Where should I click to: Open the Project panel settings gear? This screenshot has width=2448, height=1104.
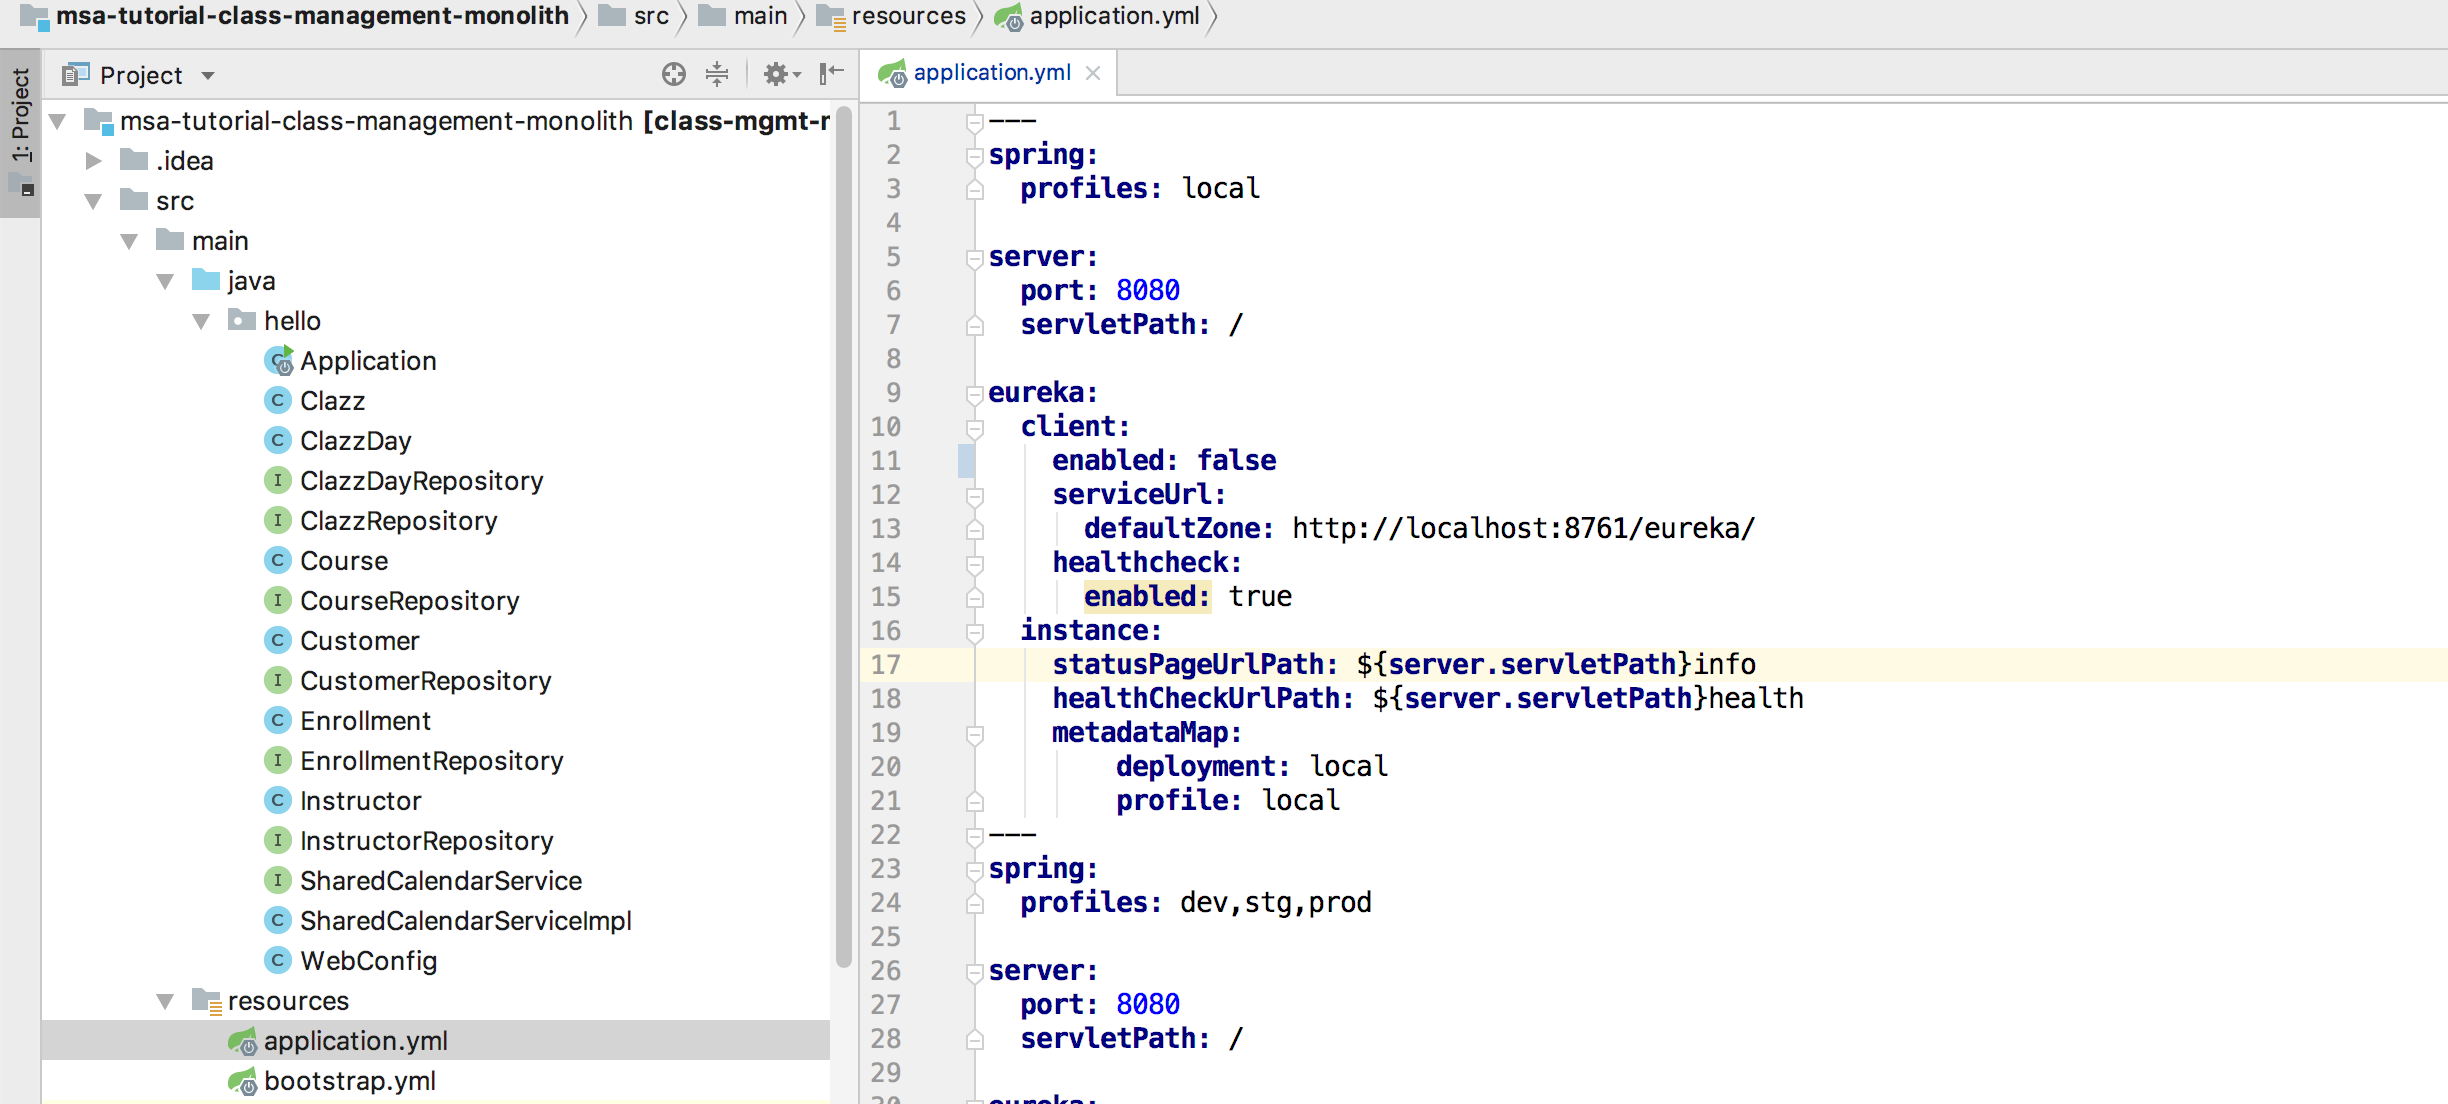pyautogui.click(x=777, y=74)
